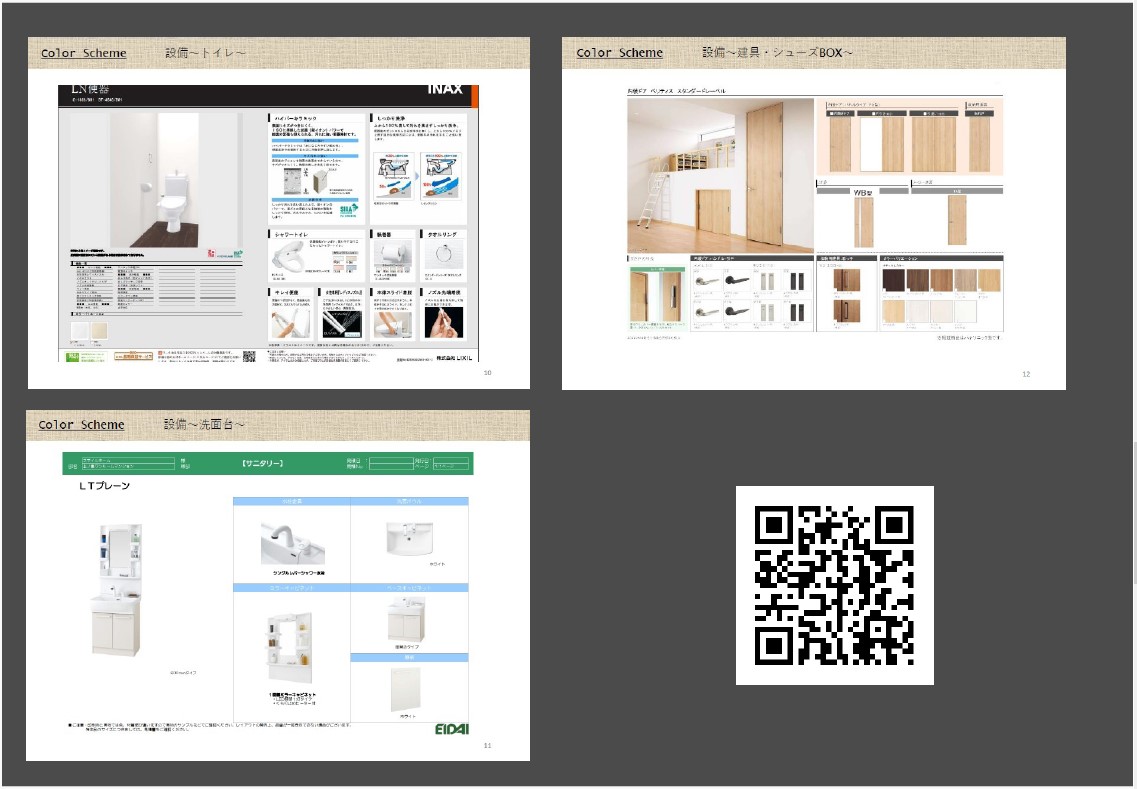The height and width of the screenshot is (789, 1137).
Task: Click the QR code image
Action: click(x=834, y=585)
